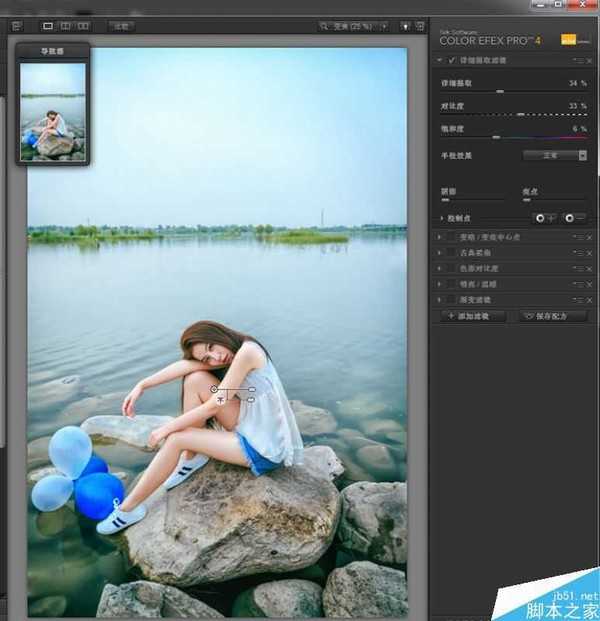The image size is (600, 621).
Task: Click the 添加滤镜 button
Action: pos(473,316)
